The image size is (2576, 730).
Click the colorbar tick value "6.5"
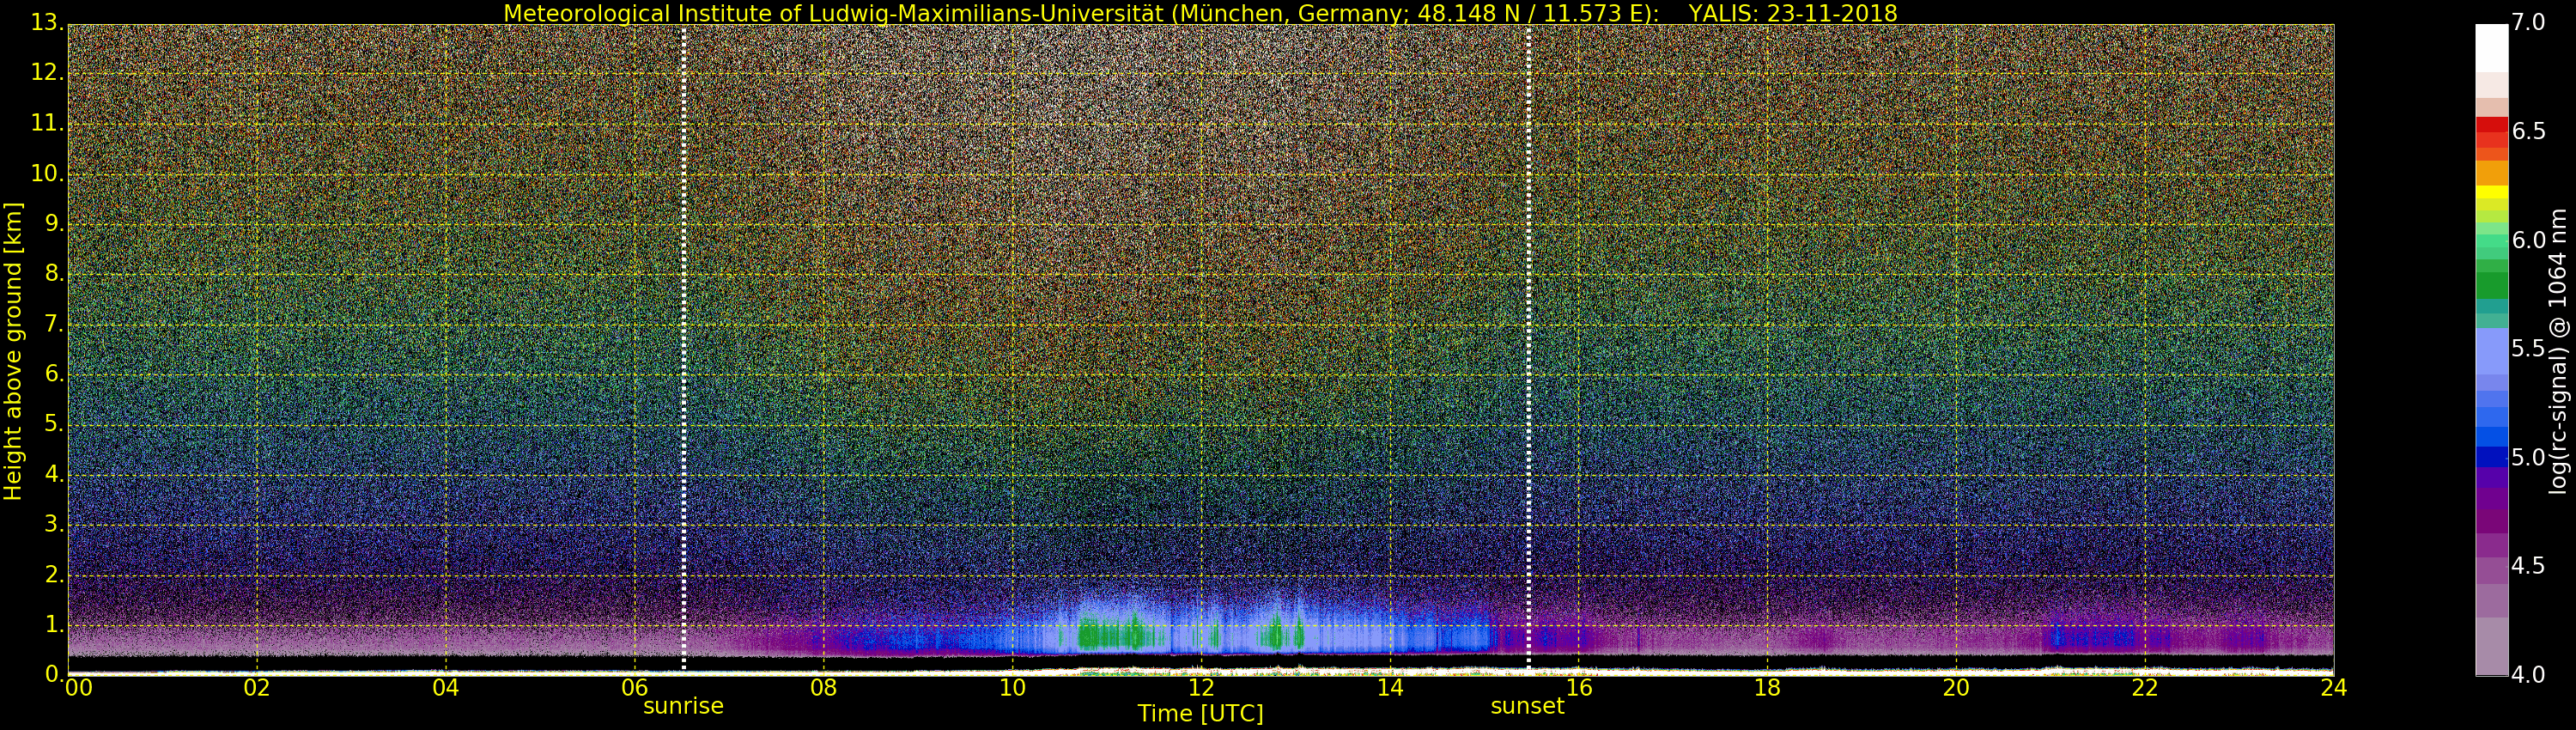click(x=2528, y=131)
